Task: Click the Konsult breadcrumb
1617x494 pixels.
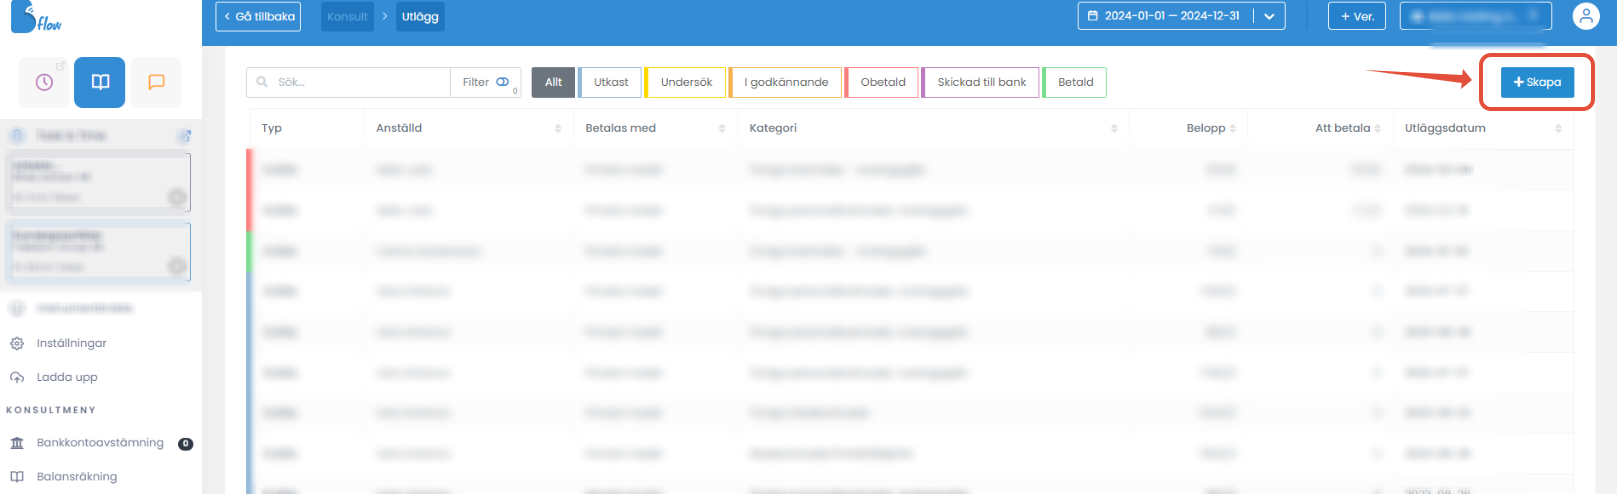Action: pos(348,16)
